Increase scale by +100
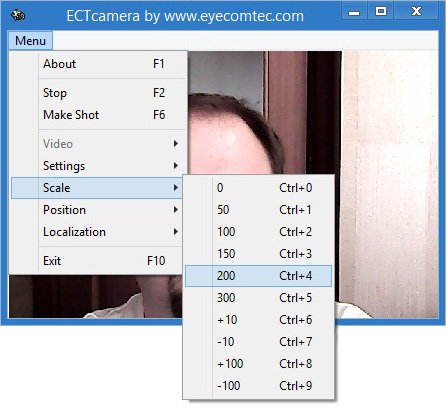The height and width of the screenshot is (407, 446). (x=258, y=364)
